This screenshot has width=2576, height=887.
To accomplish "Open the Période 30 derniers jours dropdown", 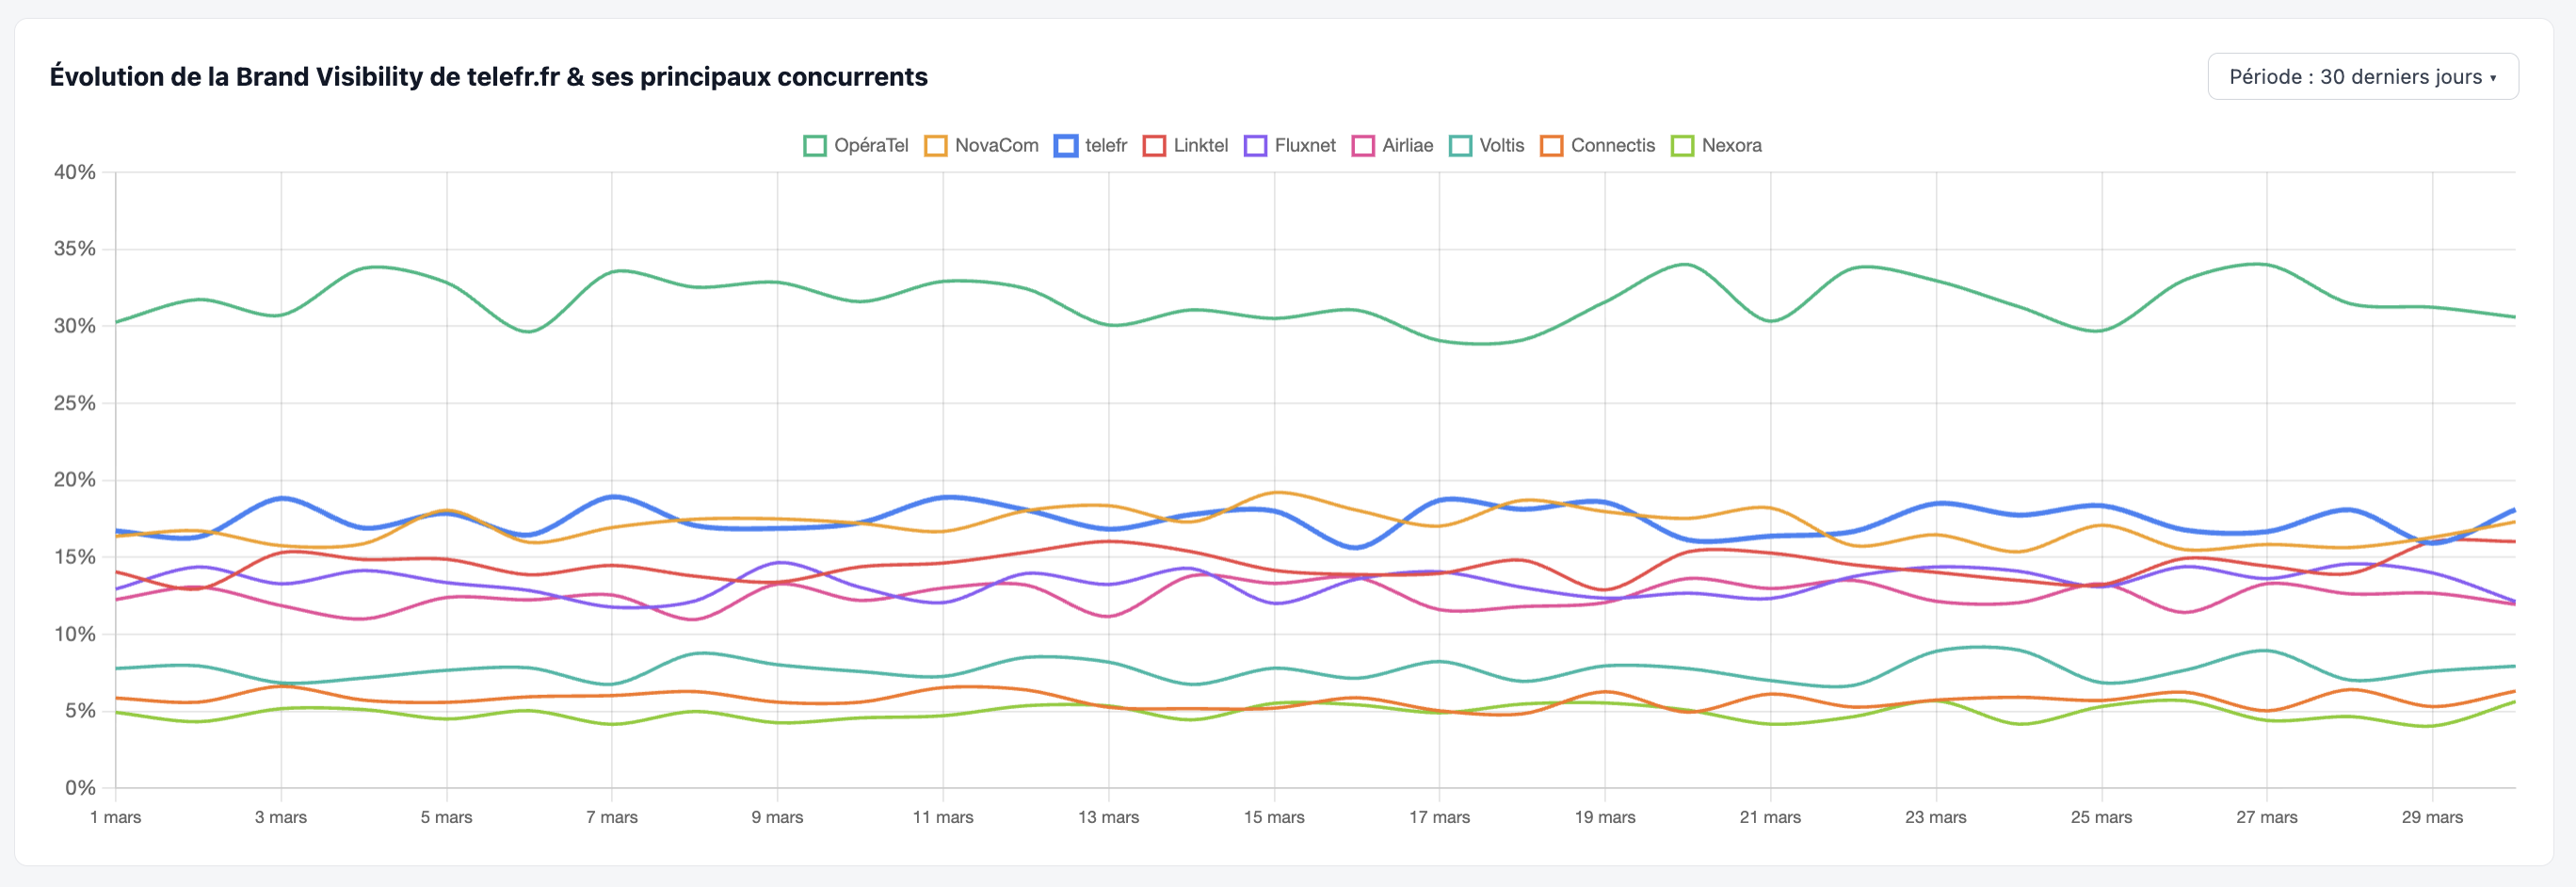I will click(2361, 77).
